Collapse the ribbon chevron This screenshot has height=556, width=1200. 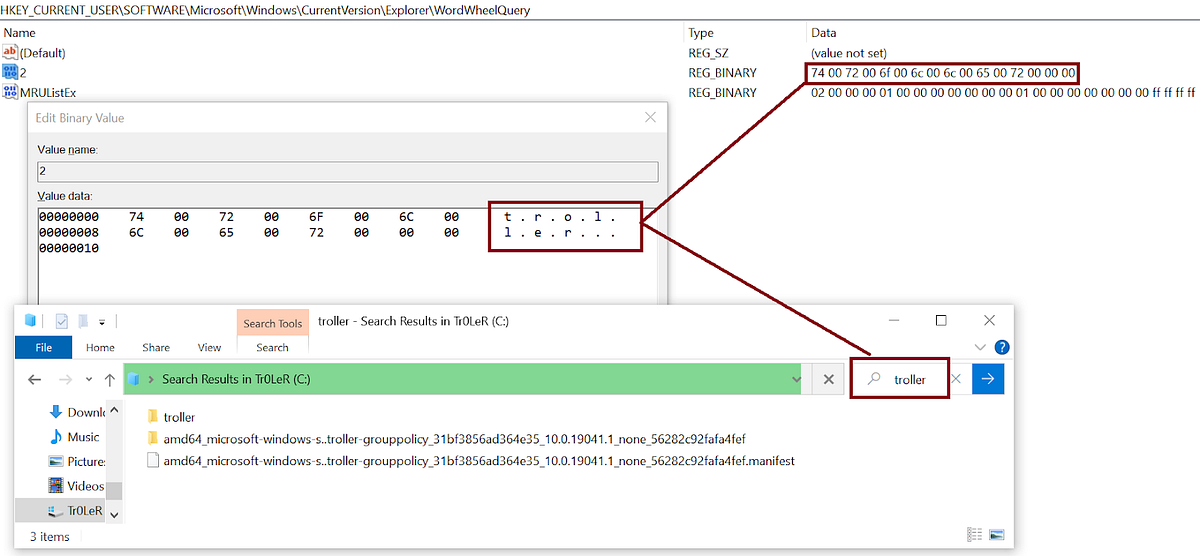981,347
